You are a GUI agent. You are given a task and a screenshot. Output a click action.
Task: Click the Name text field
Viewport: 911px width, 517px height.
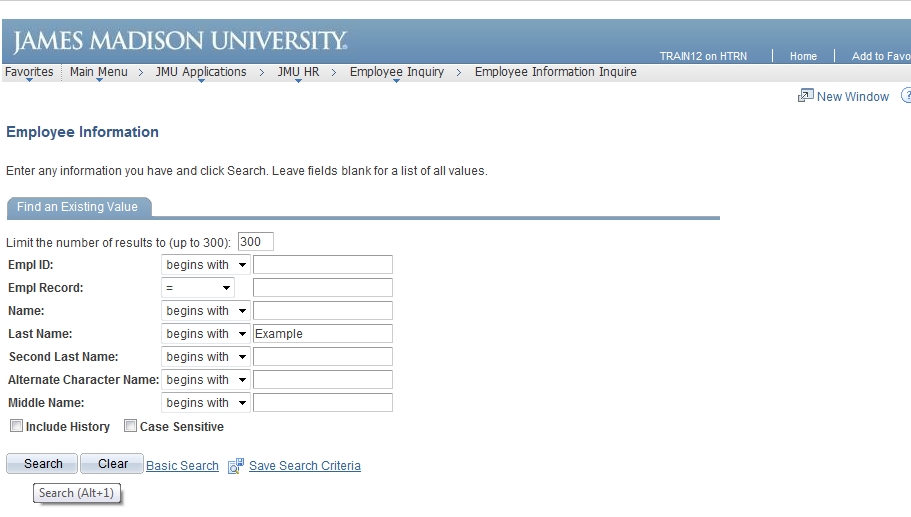click(x=322, y=311)
